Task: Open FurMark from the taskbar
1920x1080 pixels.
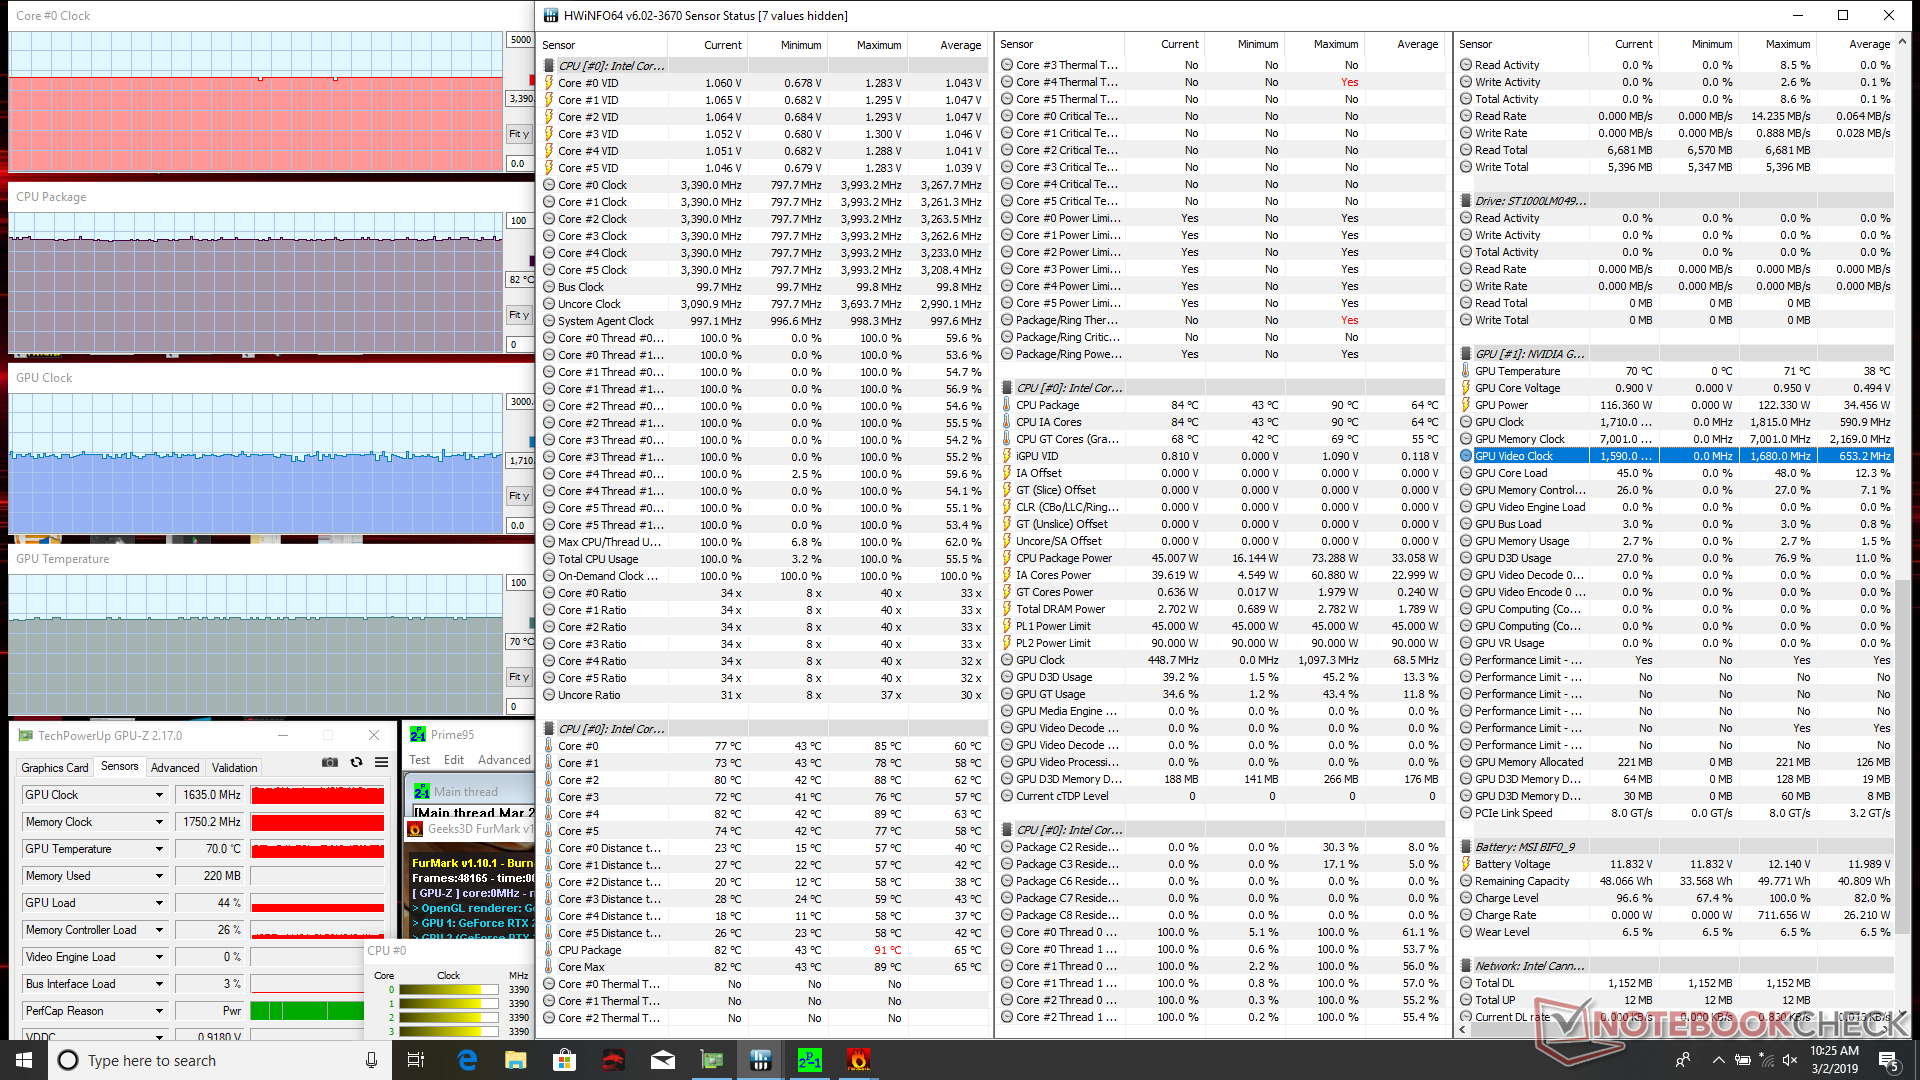Action: 858,1060
